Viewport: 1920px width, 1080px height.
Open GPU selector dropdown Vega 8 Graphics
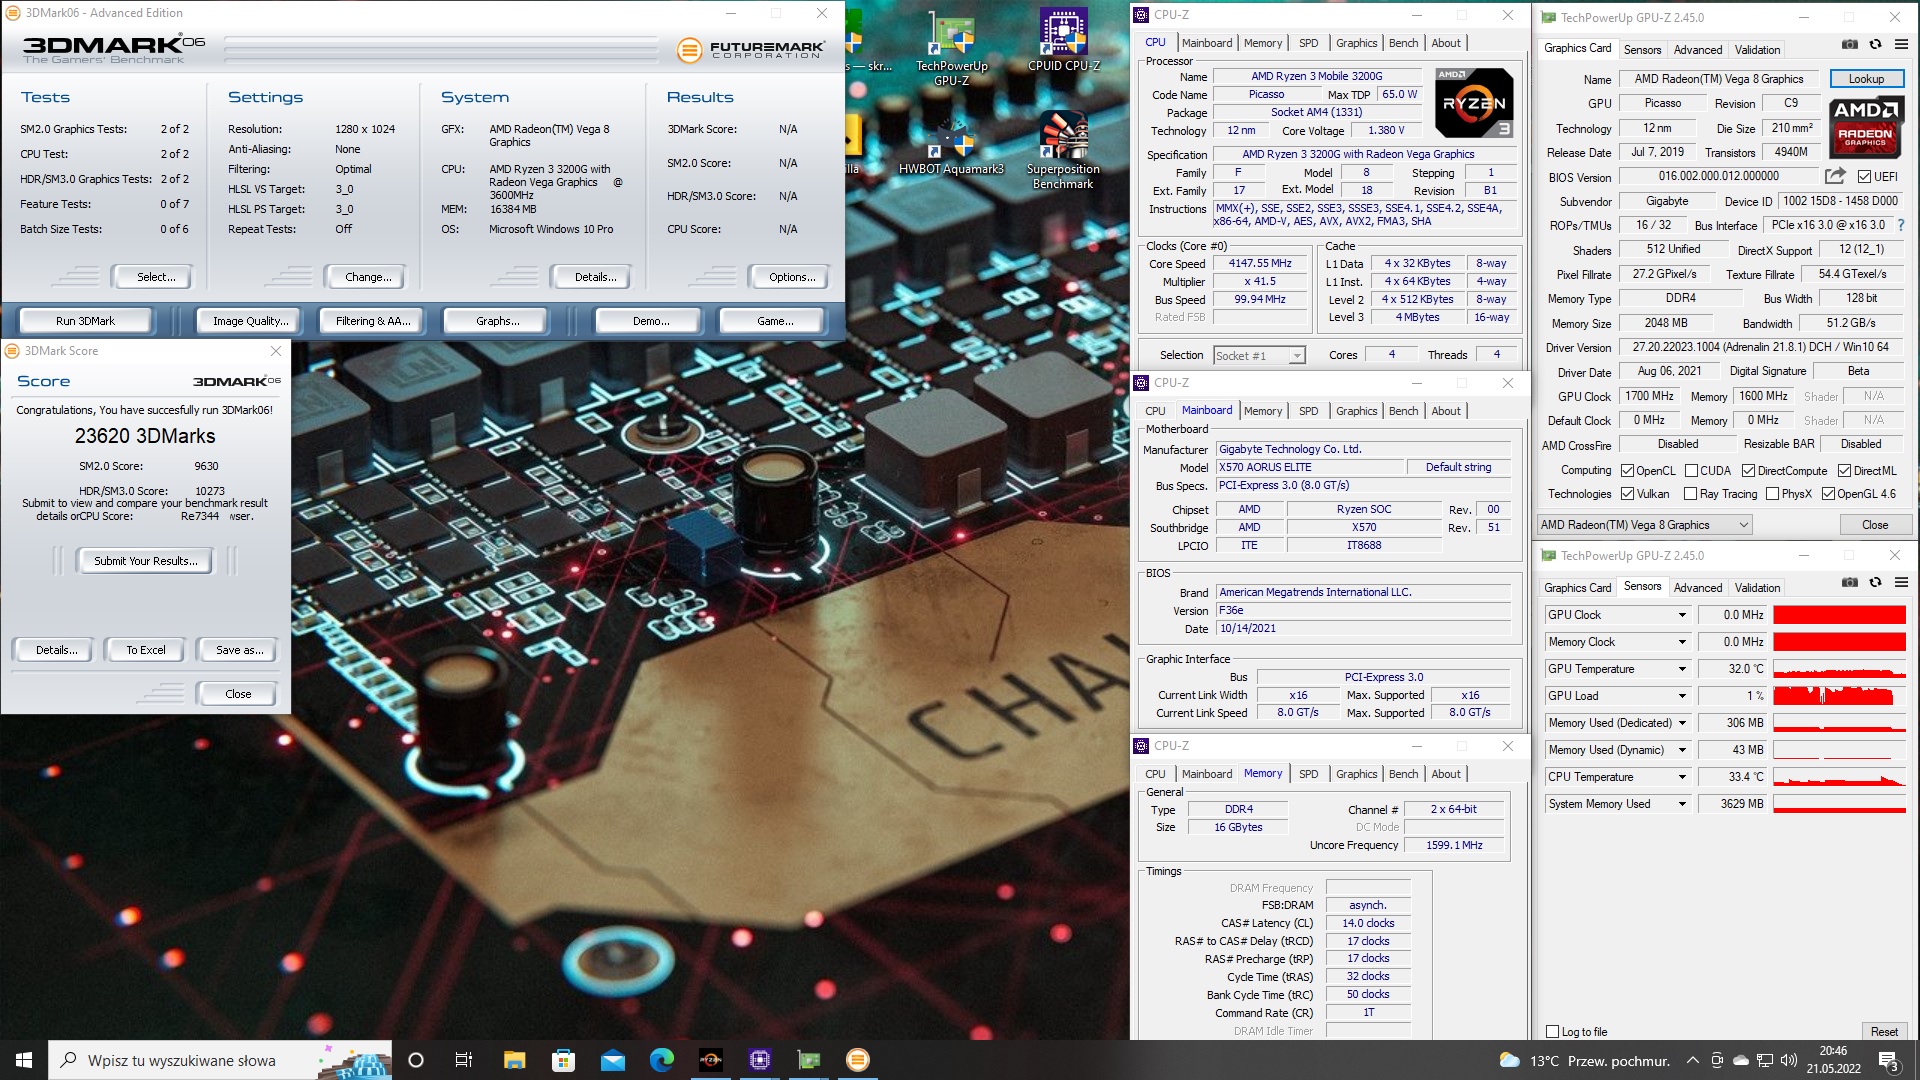point(1645,525)
